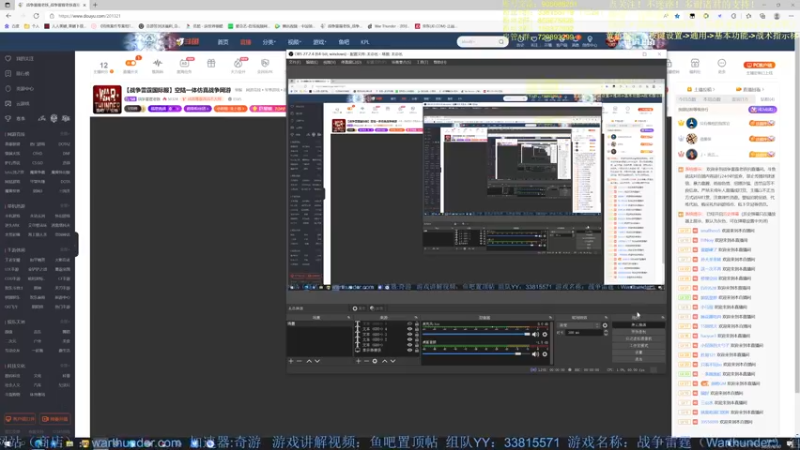Click the orange PC客户端 button
Image resolution: width=800 pixels, height=450 pixels.
(760, 65)
